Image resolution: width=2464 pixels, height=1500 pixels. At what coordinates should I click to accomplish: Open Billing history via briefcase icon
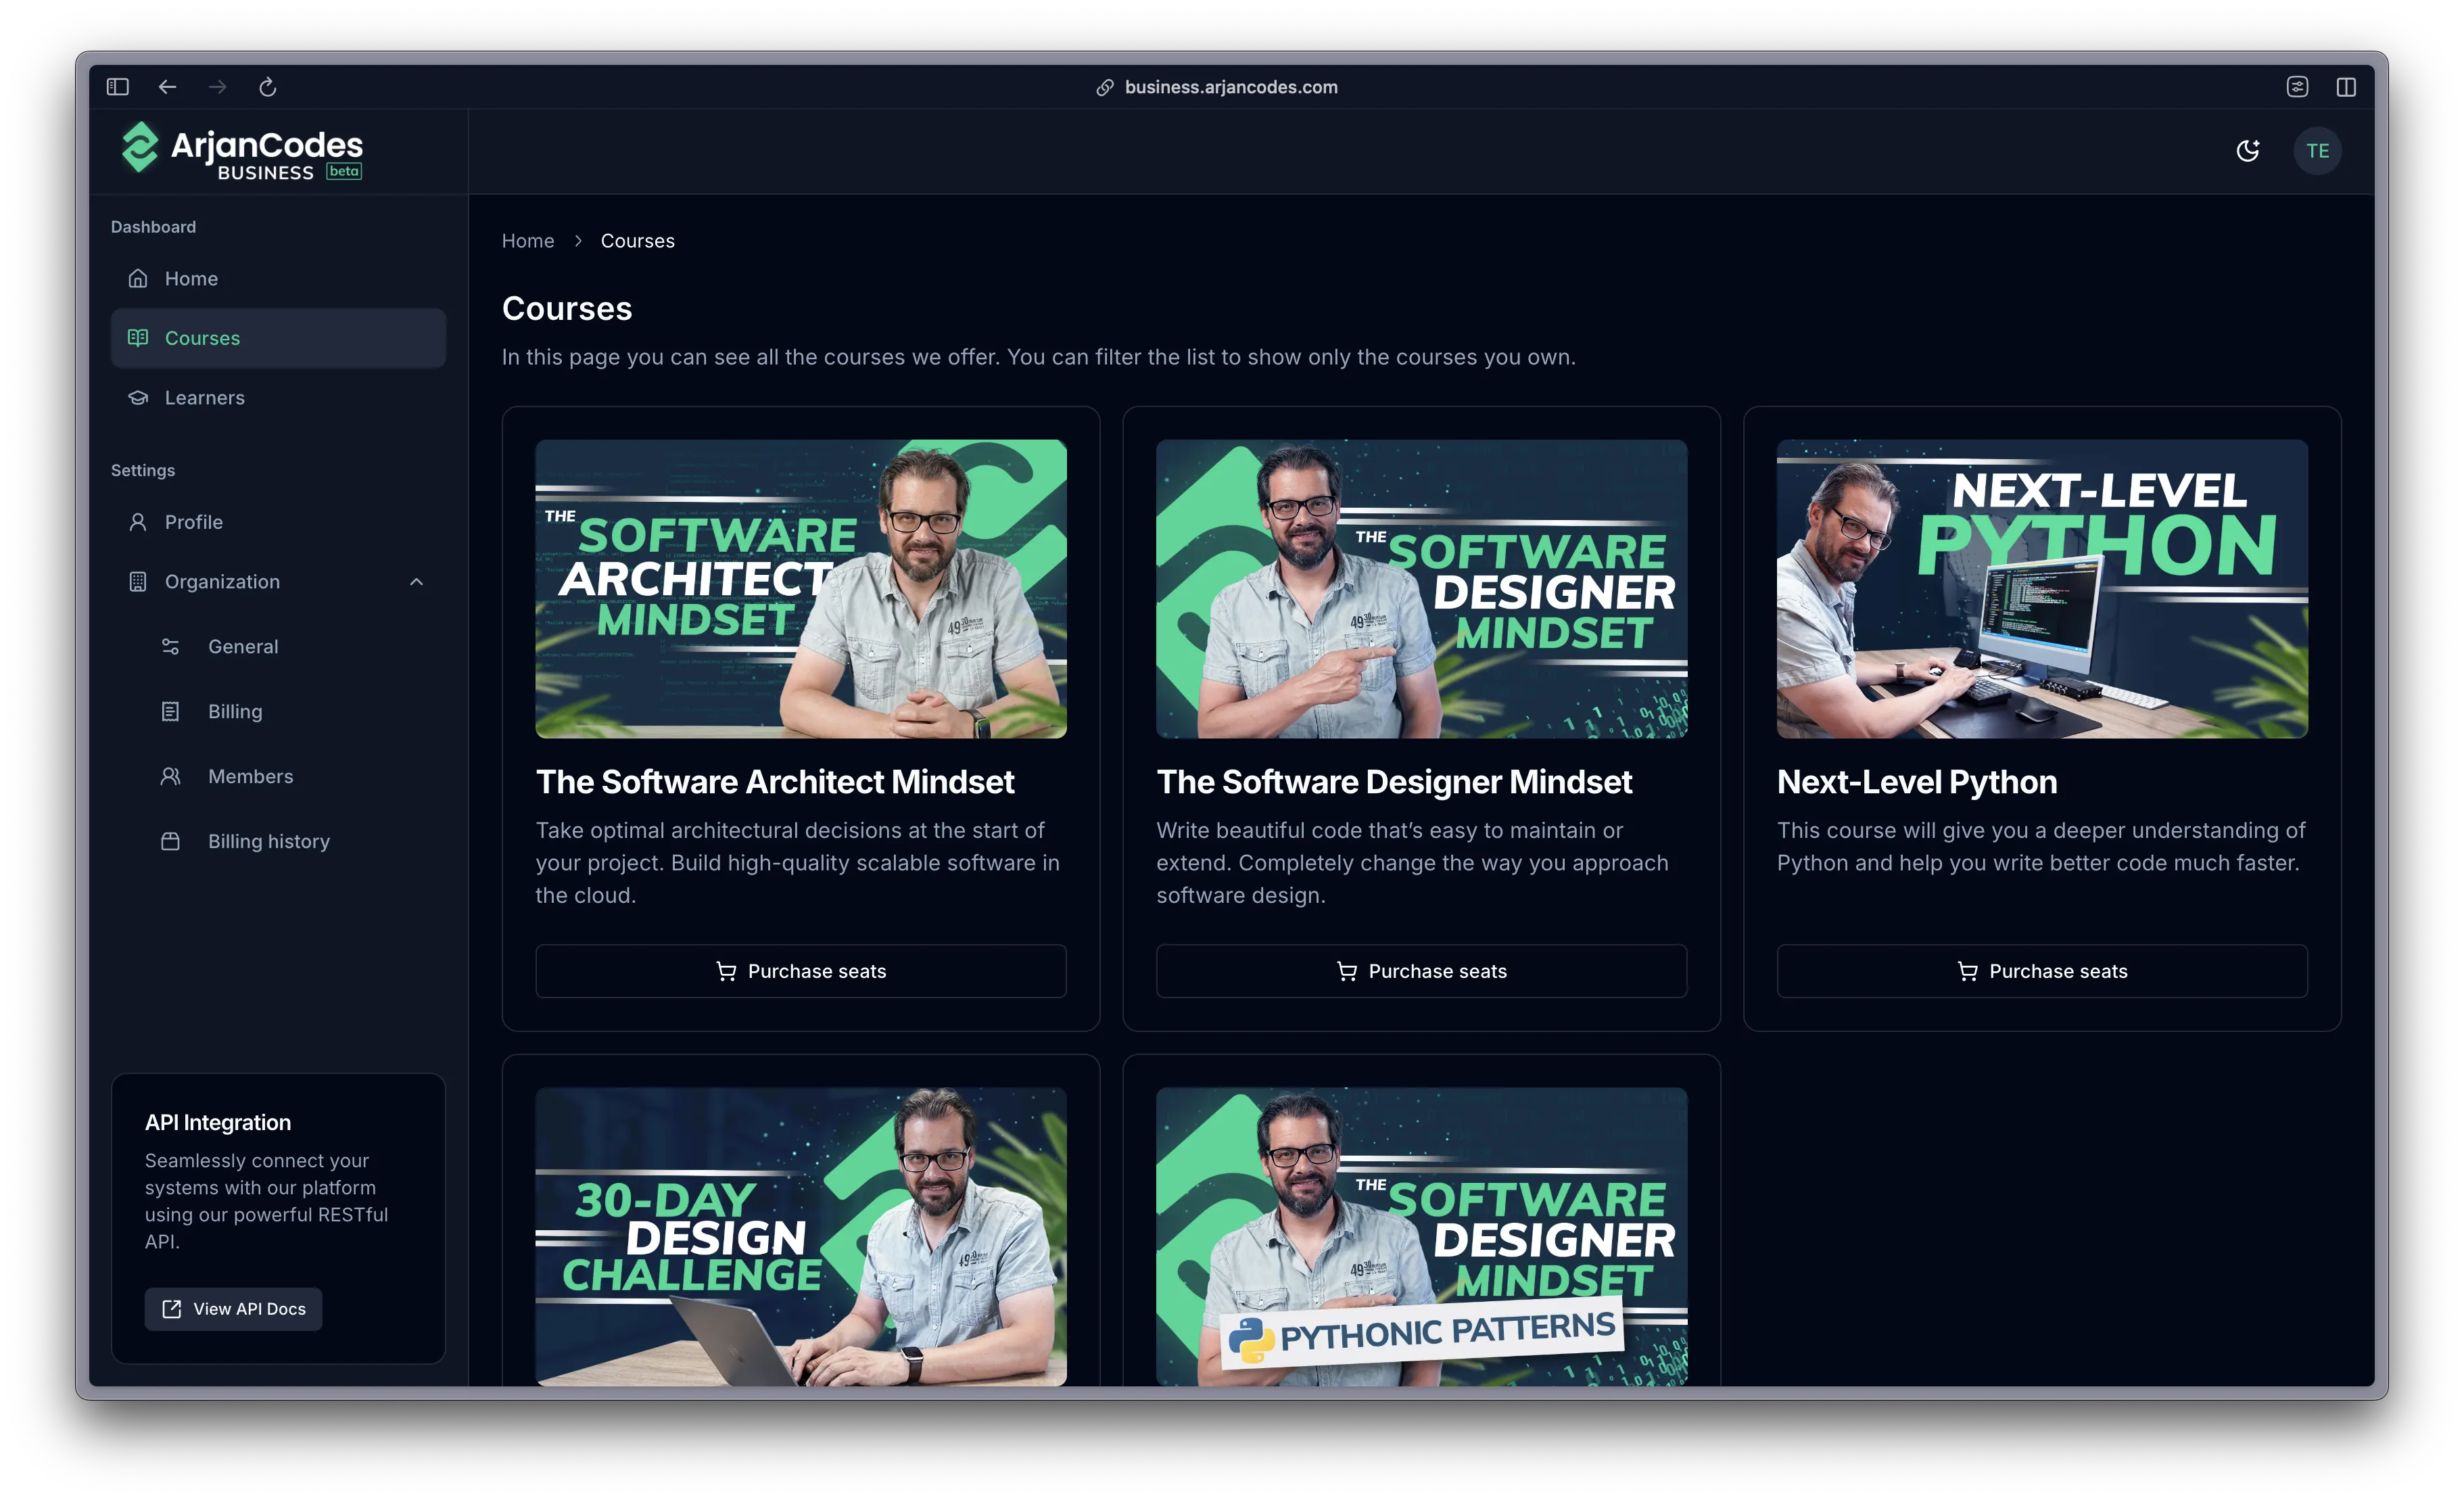pos(171,841)
